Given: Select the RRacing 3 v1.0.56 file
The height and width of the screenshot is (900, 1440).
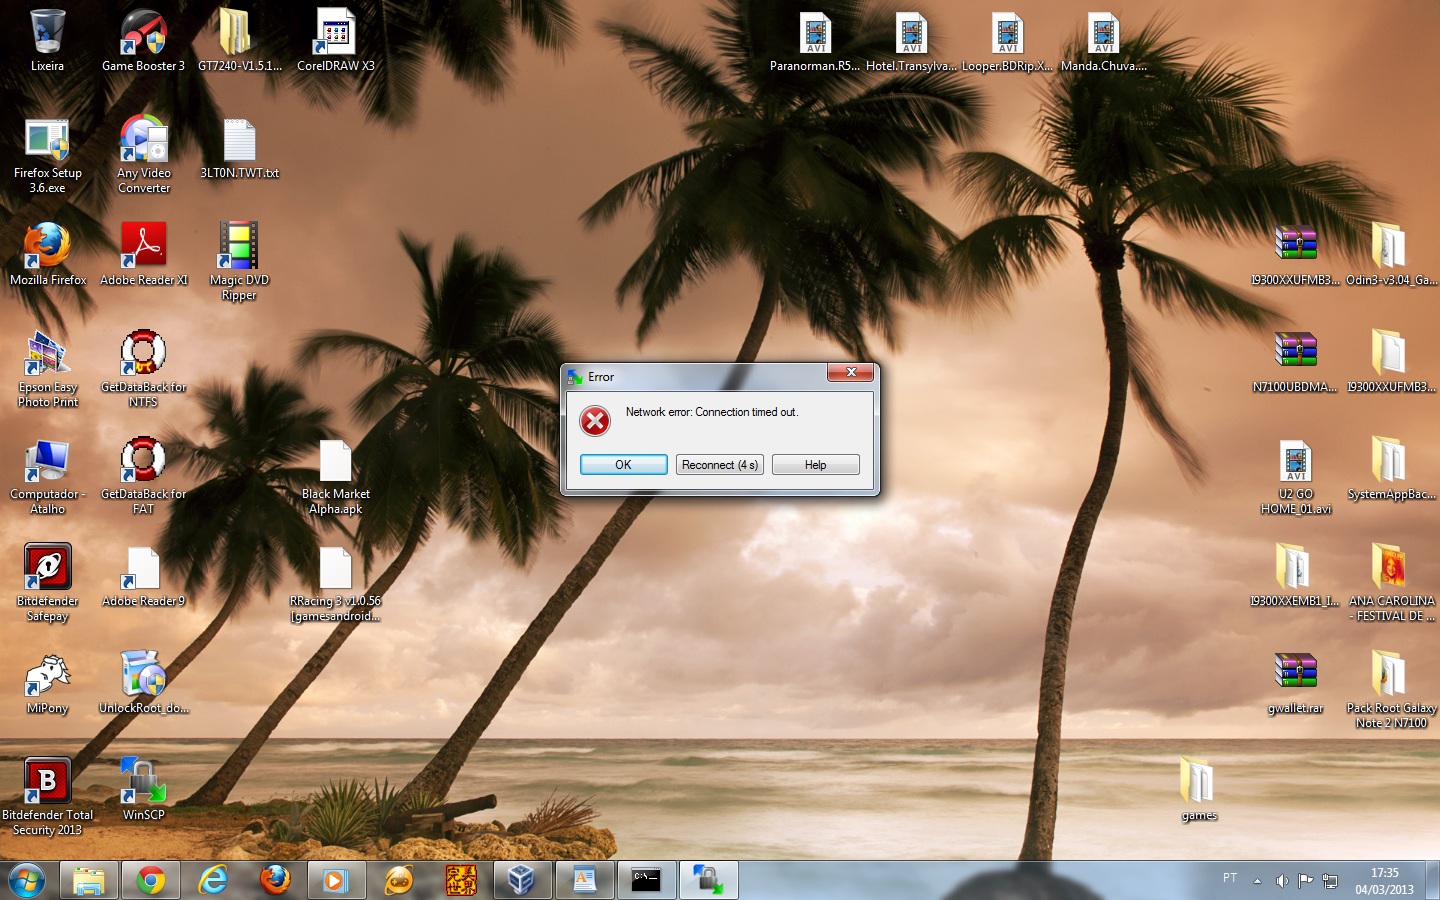Looking at the screenshot, I should coord(335,583).
